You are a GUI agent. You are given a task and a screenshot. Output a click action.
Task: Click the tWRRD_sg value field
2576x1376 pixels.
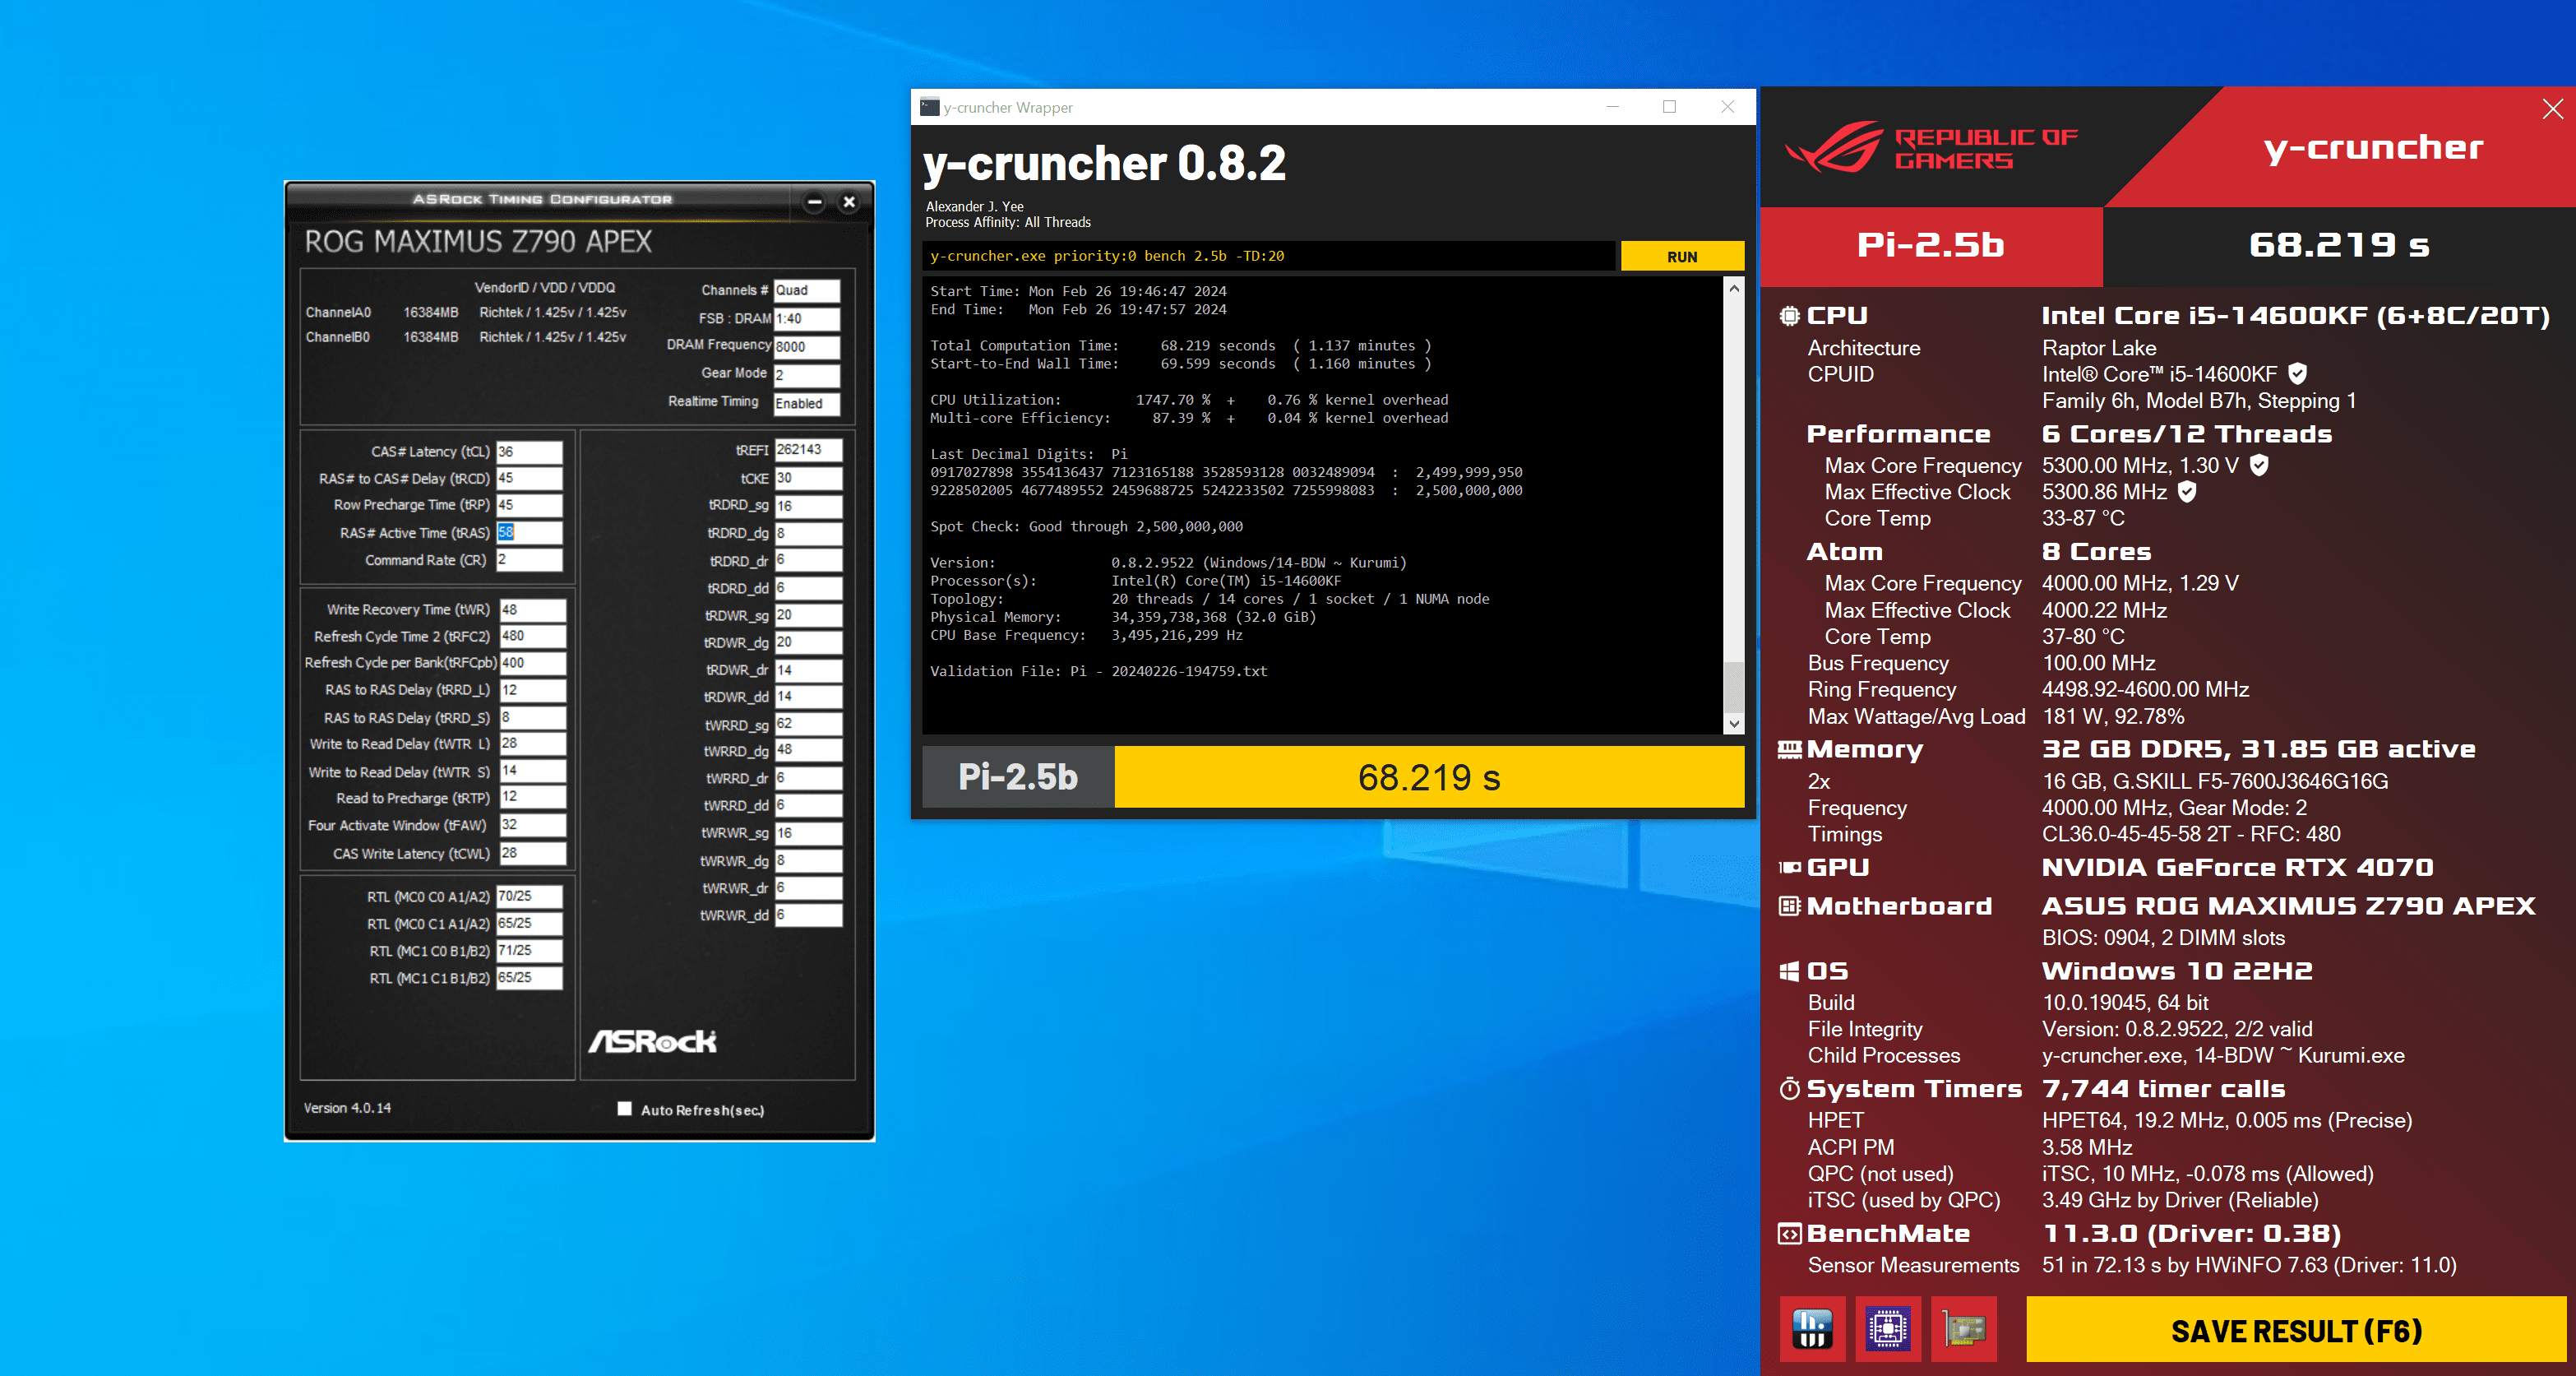click(x=808, y=724)
